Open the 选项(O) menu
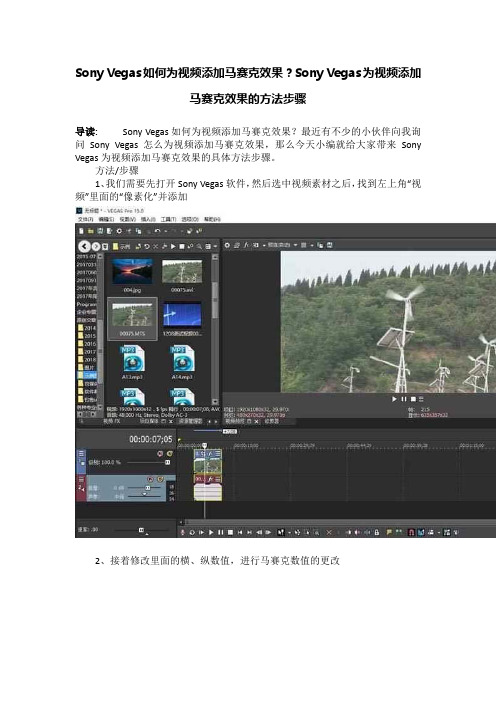Viewport: 496px width, 702px height. tap(190, 219)
